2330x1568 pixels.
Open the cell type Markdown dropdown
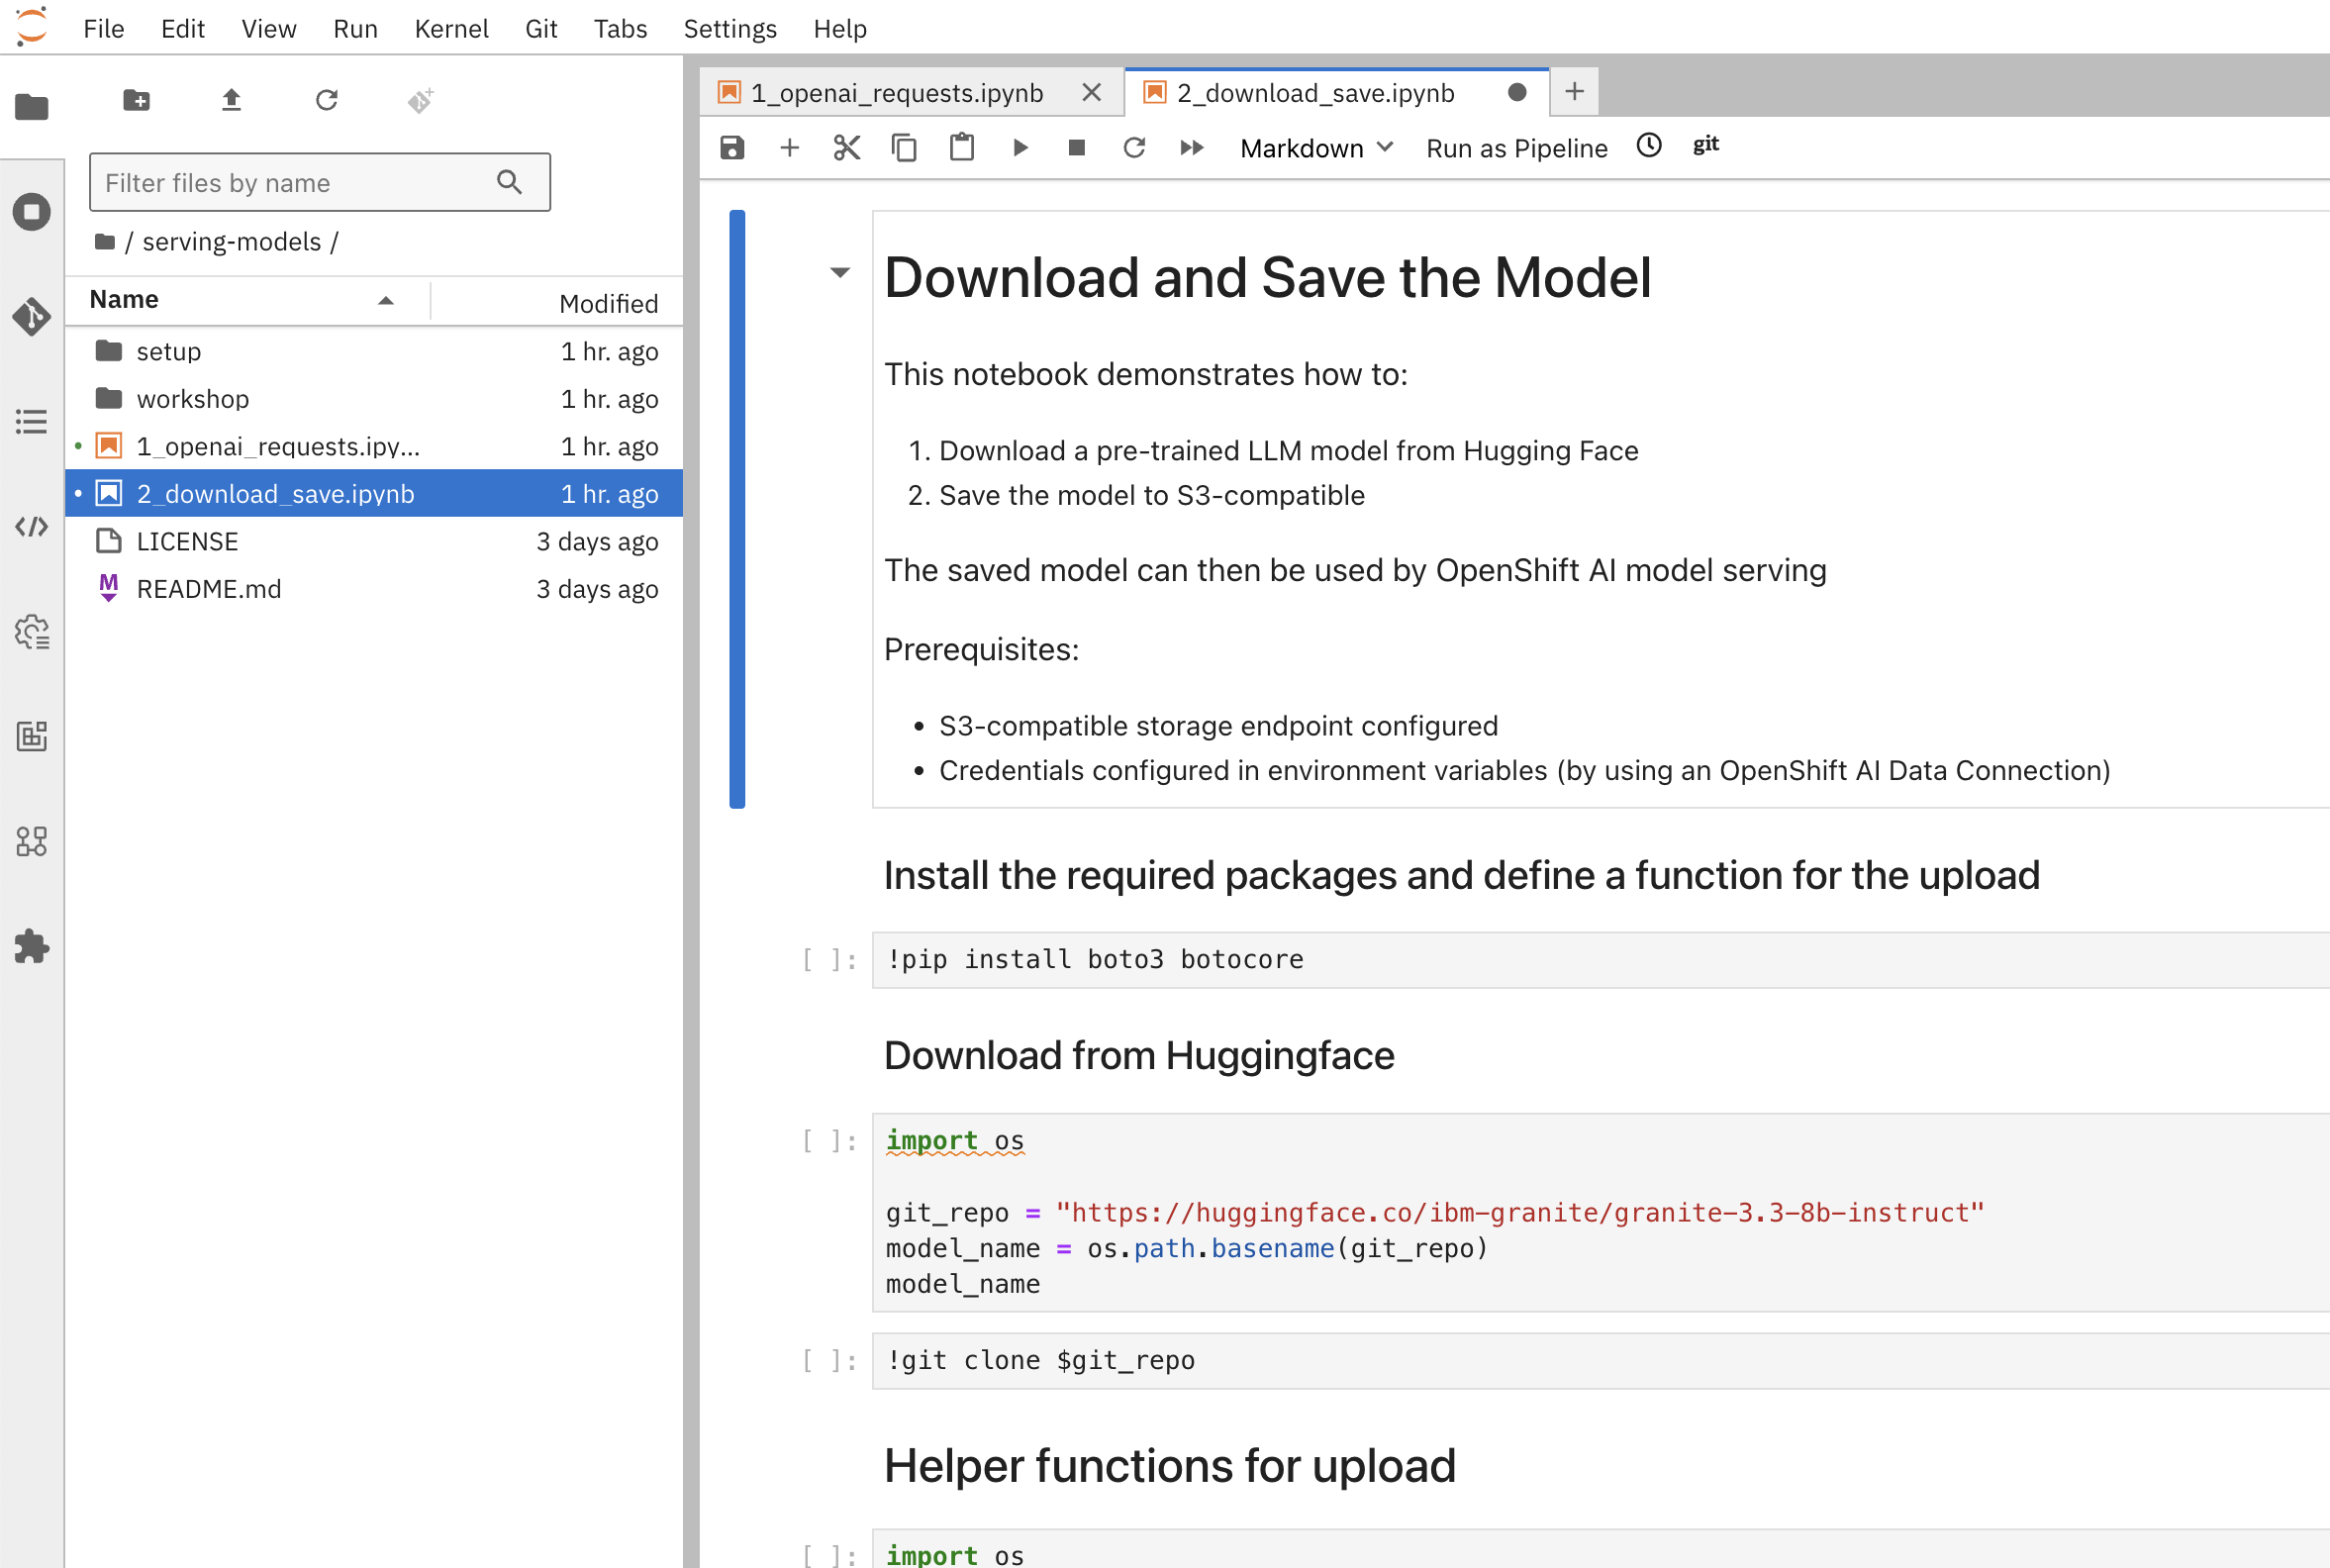pyautogui.click(x=1316, y=148)
